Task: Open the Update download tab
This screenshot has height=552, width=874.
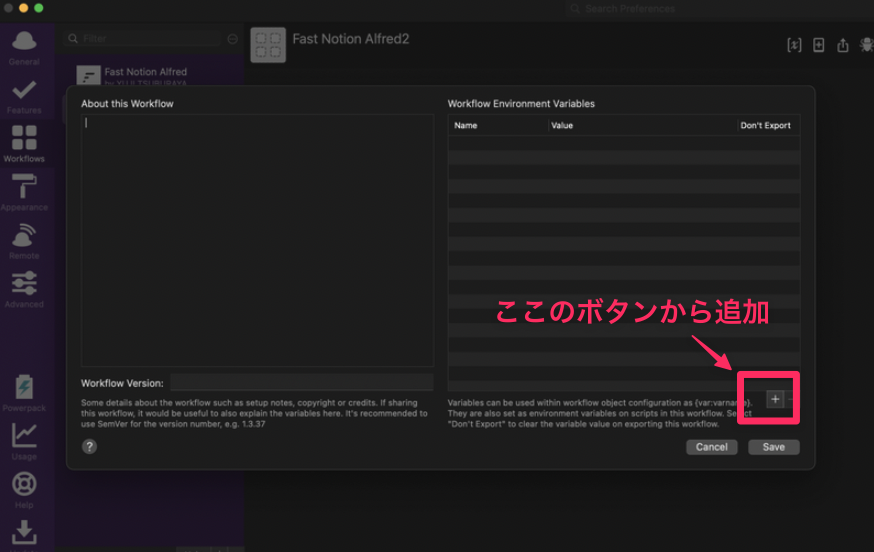Action: [x=24, y=534]
